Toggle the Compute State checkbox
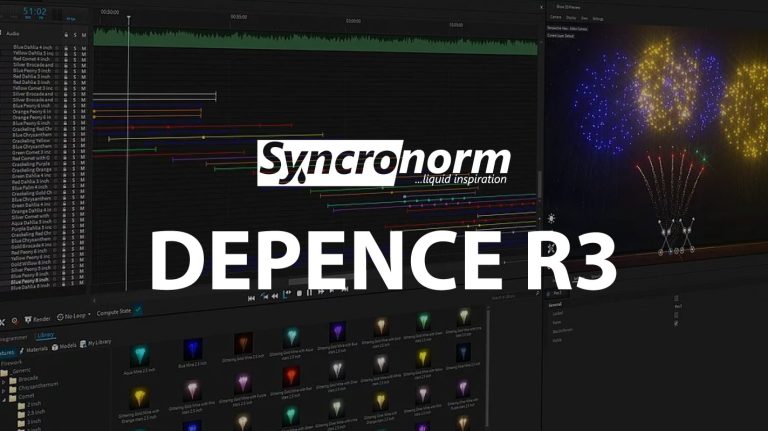The width and height of the screenshot is (768, 431). (x=138, y=312)
